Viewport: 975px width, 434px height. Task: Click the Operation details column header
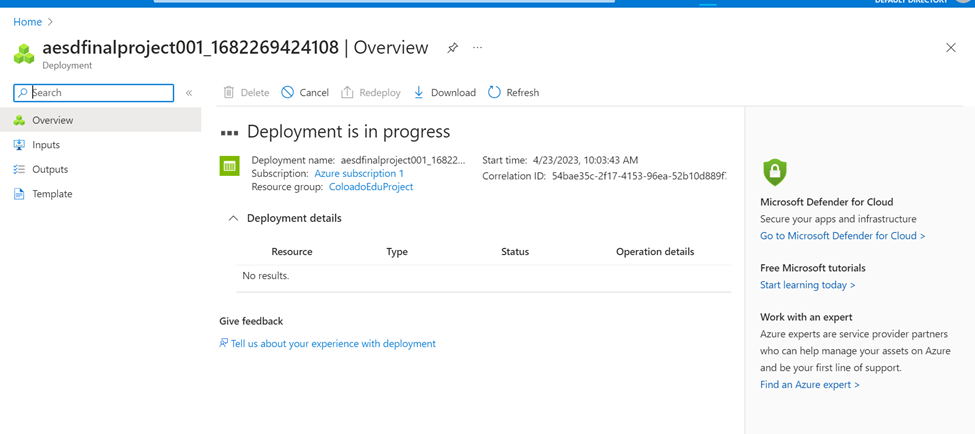coord(655,252)
